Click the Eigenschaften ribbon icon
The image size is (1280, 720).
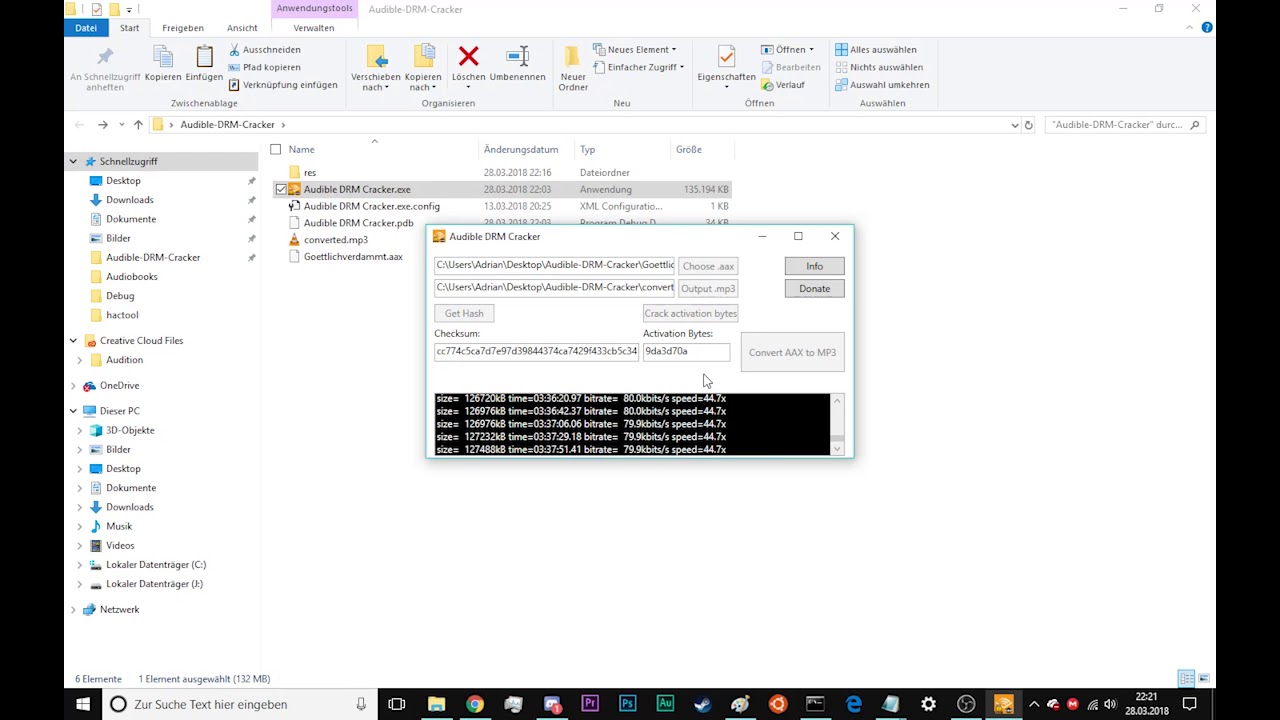click(726, 56)
